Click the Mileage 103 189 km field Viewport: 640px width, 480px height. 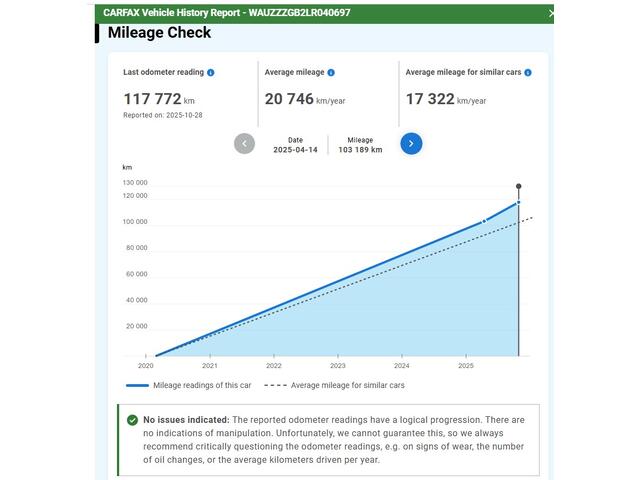point(360,145)
